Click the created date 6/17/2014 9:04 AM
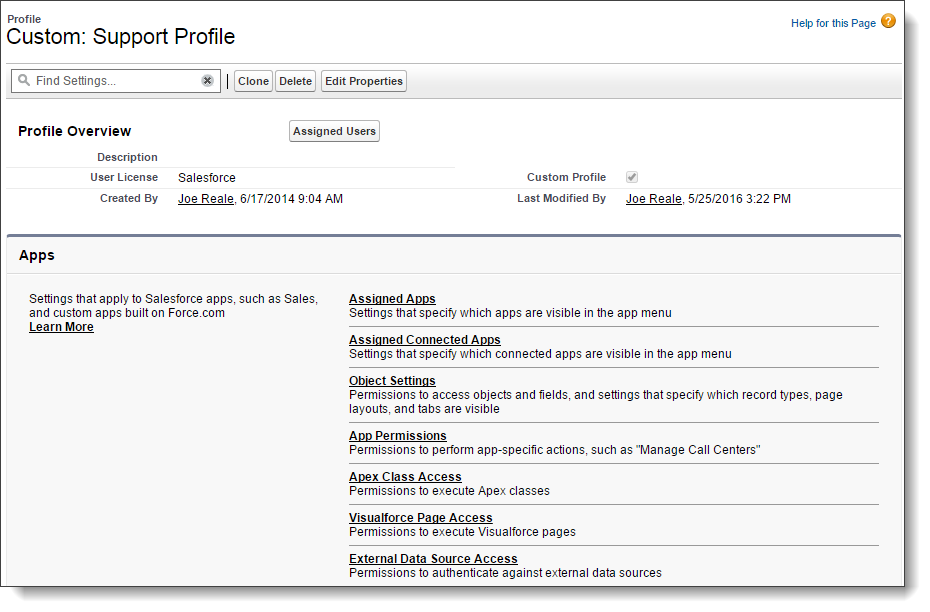930x612 pixels. (x=291, y=199)
